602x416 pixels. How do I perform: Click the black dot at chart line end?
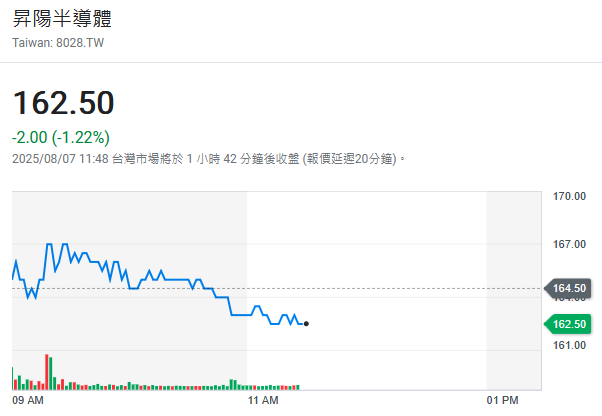tap(306, 324)
